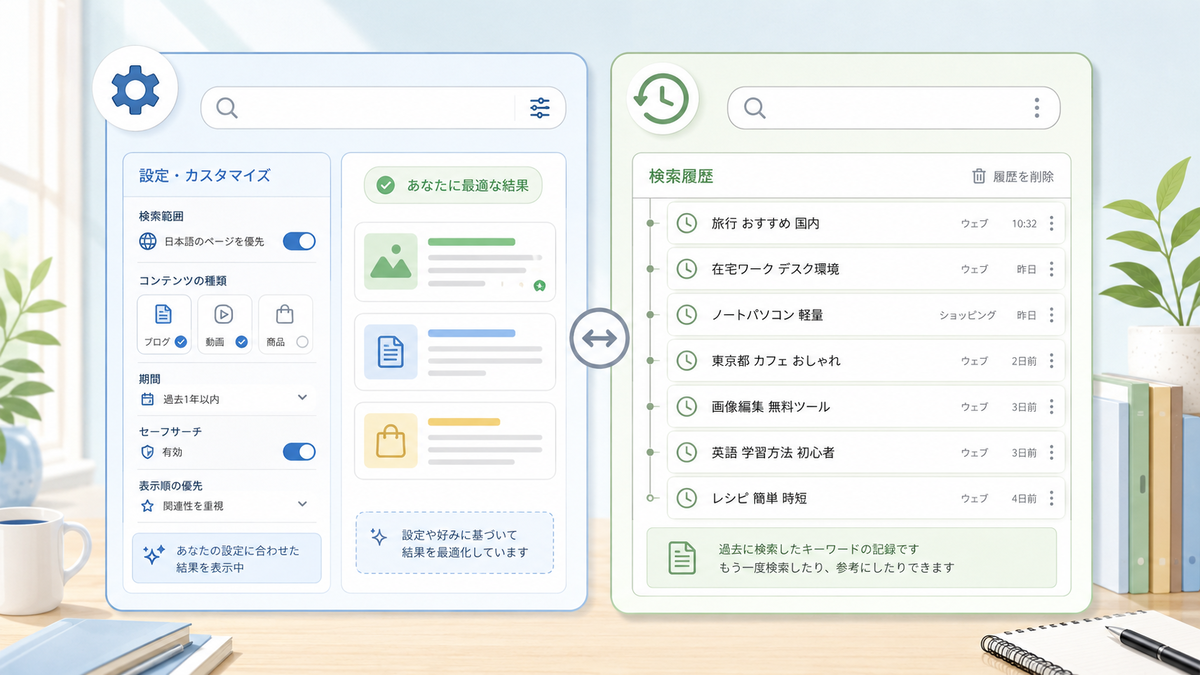This screenshot has height=675, width=1200.
Task: Click green checkmark in あなたに最適な結果 badge
Action: click(x=385, y=185)
